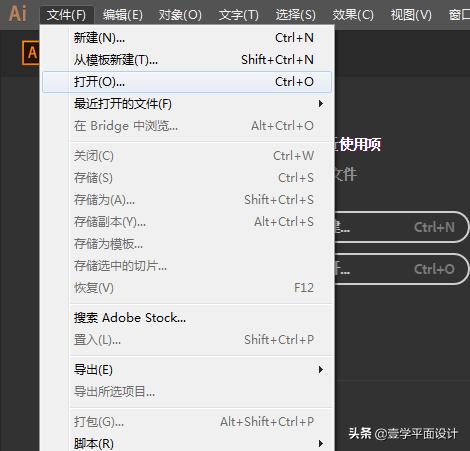Open the 文字(T) menu

239,15
